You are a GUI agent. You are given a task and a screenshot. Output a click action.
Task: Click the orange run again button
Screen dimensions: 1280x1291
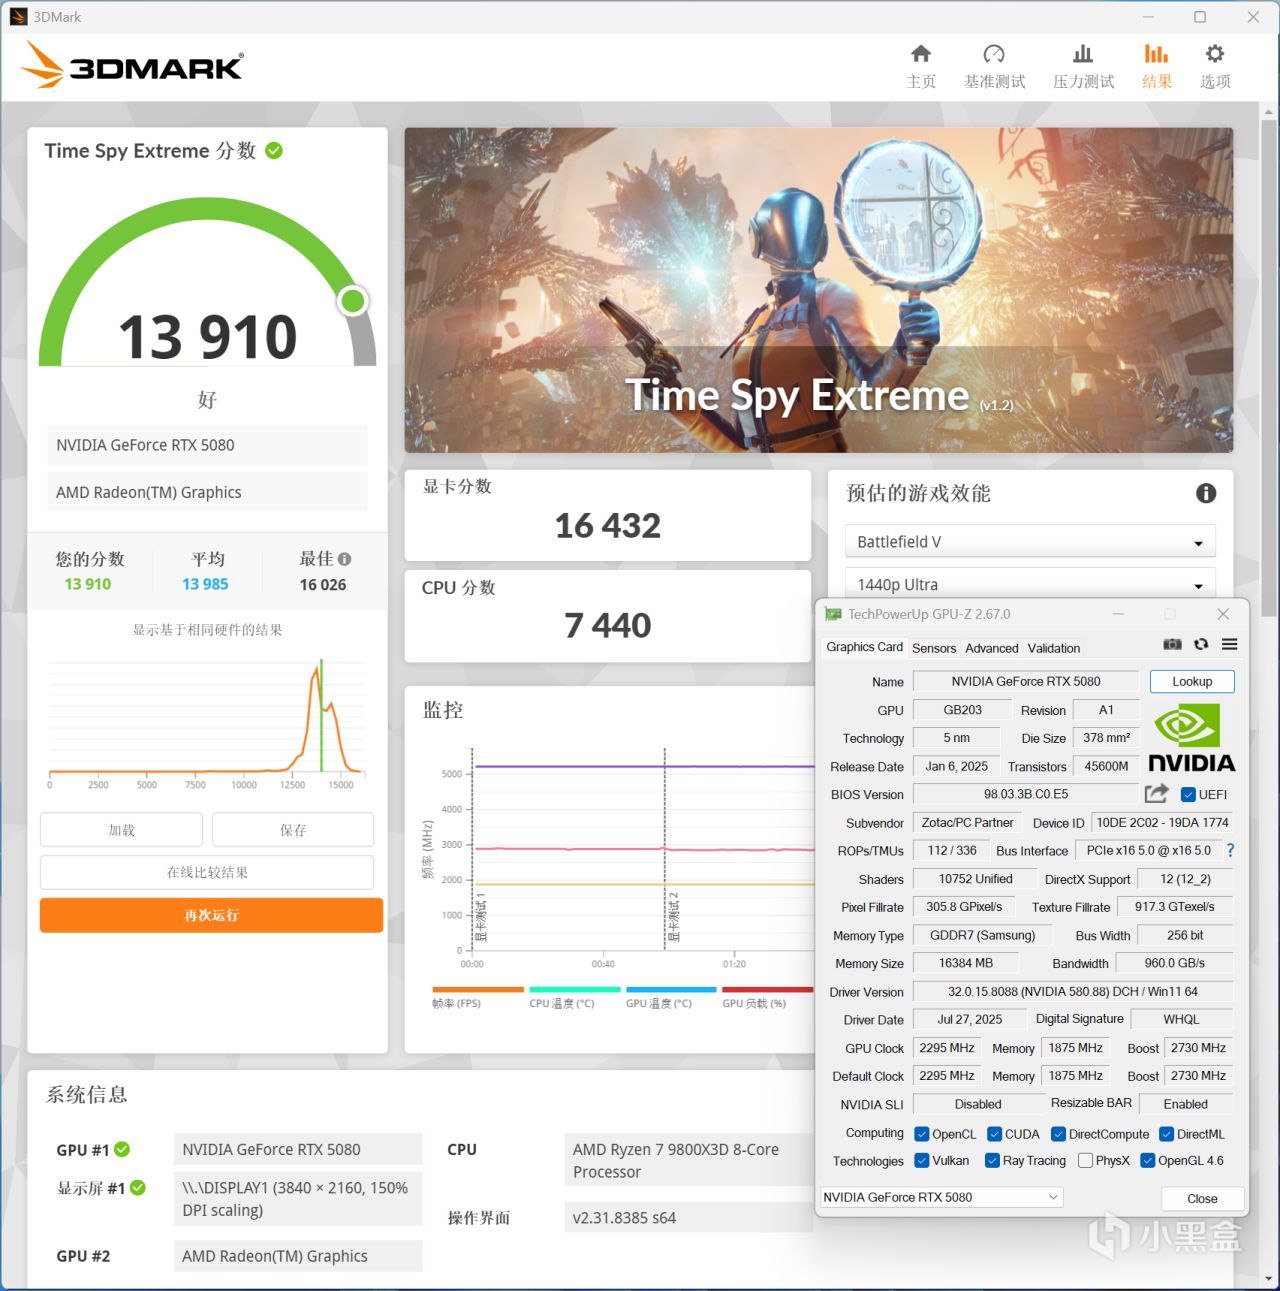(211, 915)
